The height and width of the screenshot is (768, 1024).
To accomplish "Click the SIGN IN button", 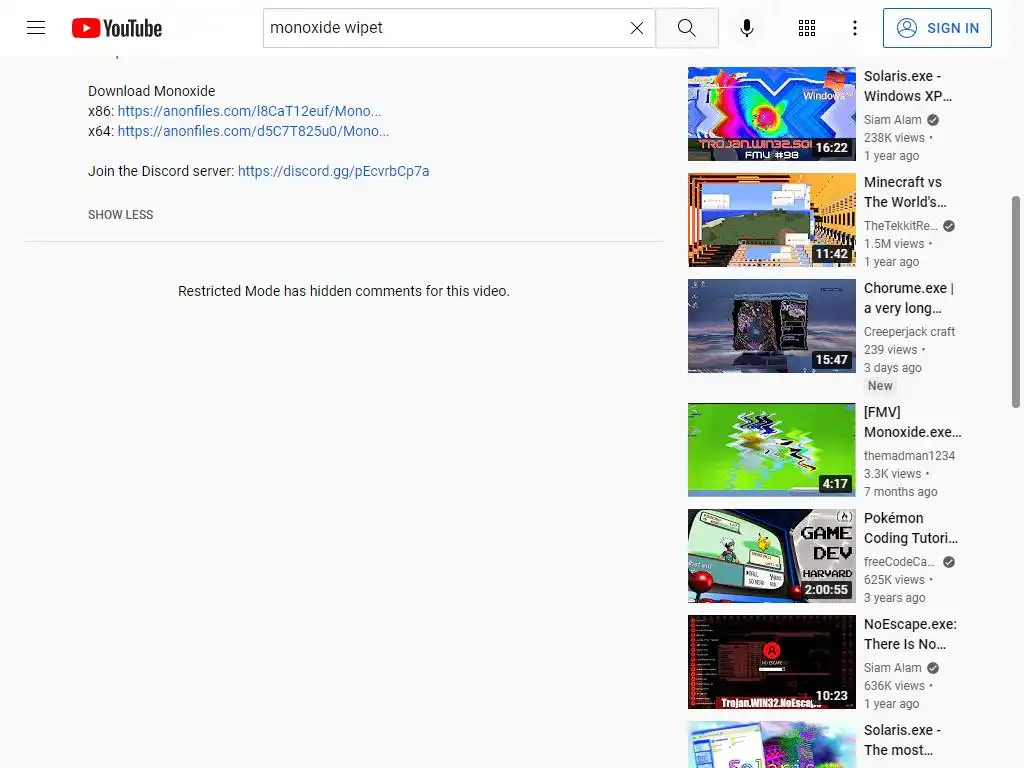I will (936, 28).
